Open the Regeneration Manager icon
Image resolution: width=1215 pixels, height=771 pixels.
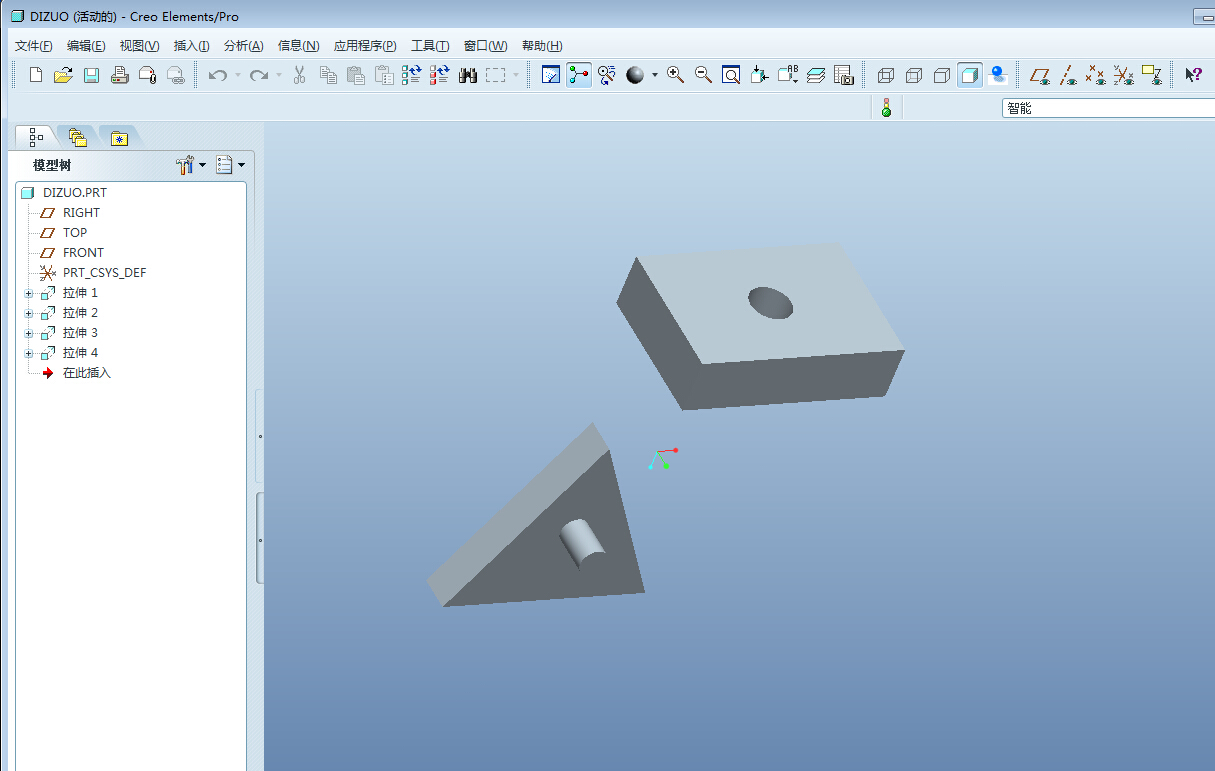439,75
